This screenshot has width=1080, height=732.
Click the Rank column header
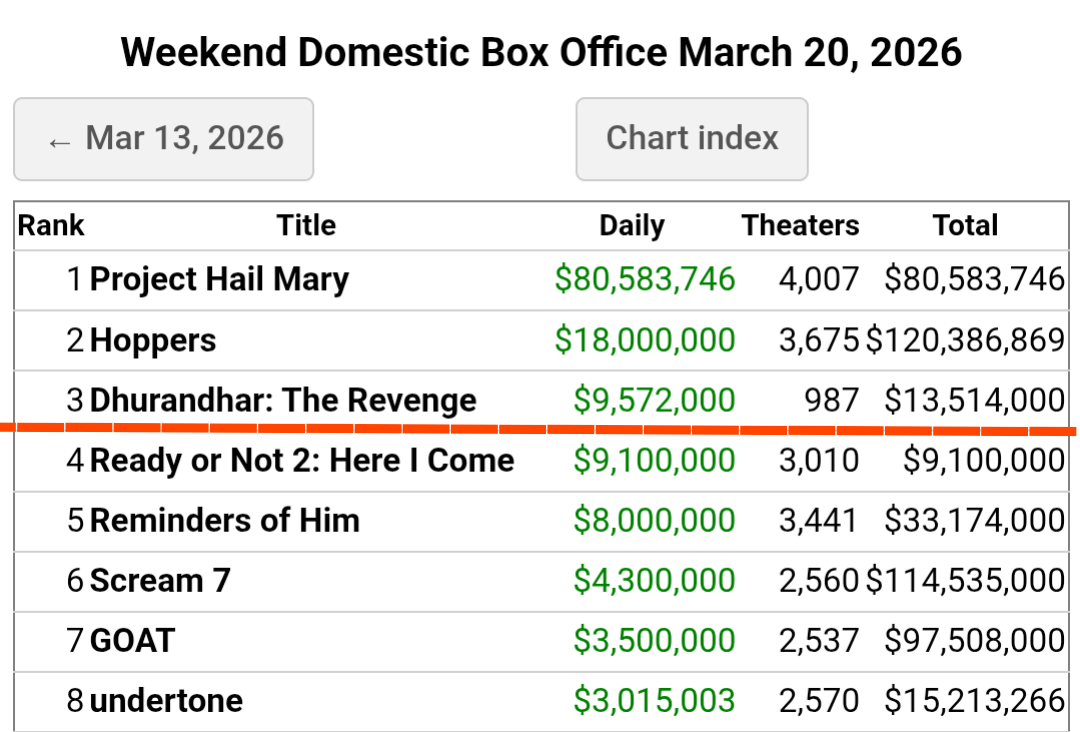point(51,226)
